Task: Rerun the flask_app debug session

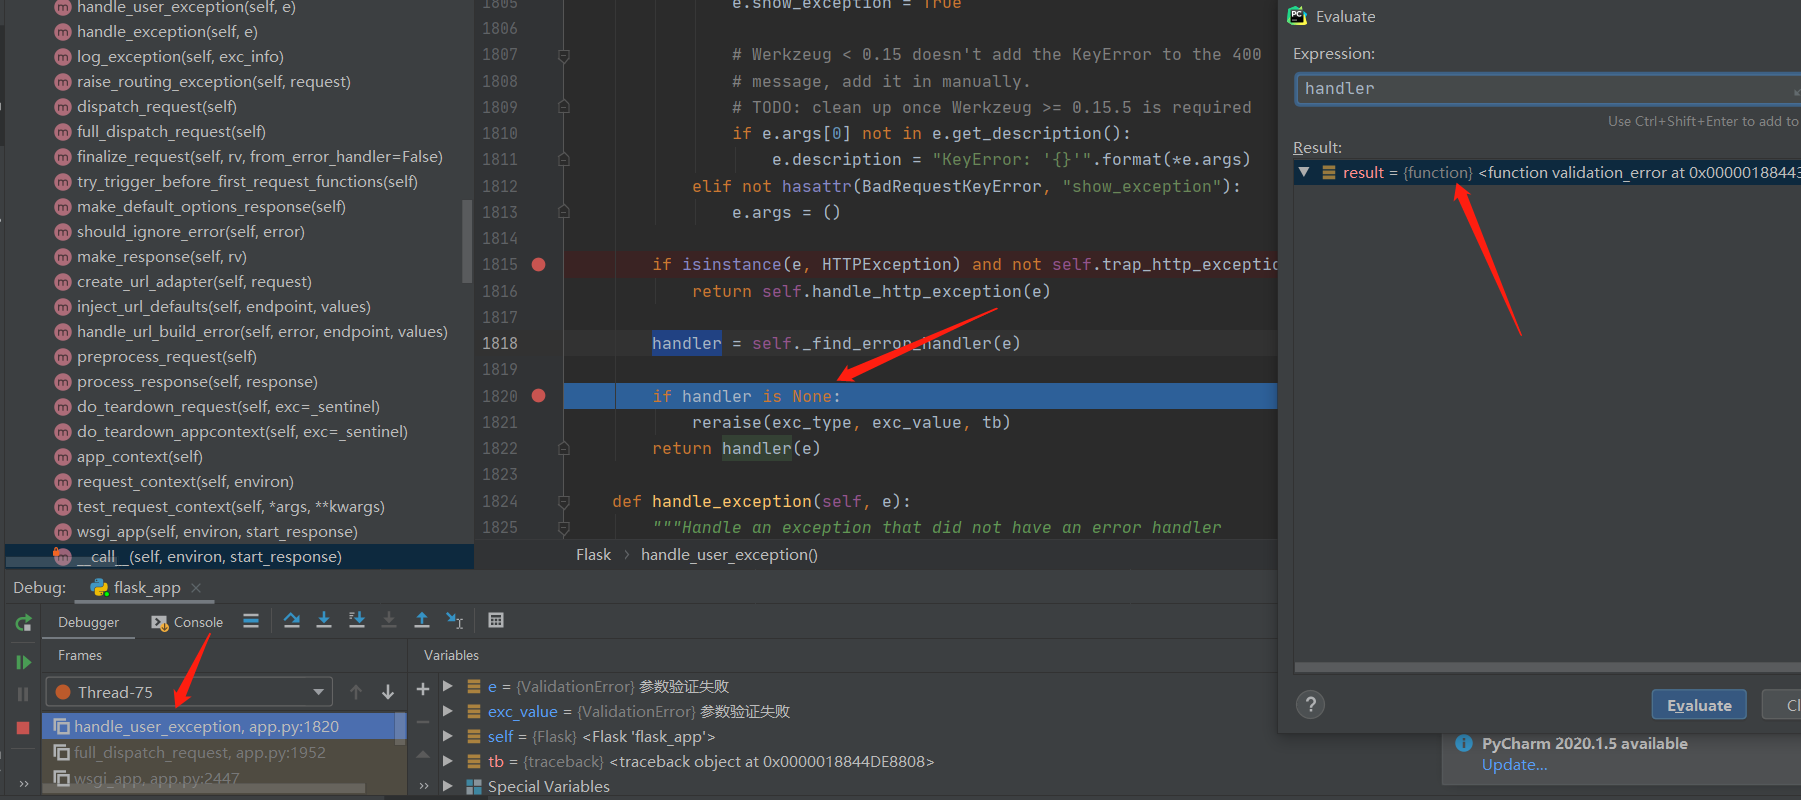Action: [23, 623]
